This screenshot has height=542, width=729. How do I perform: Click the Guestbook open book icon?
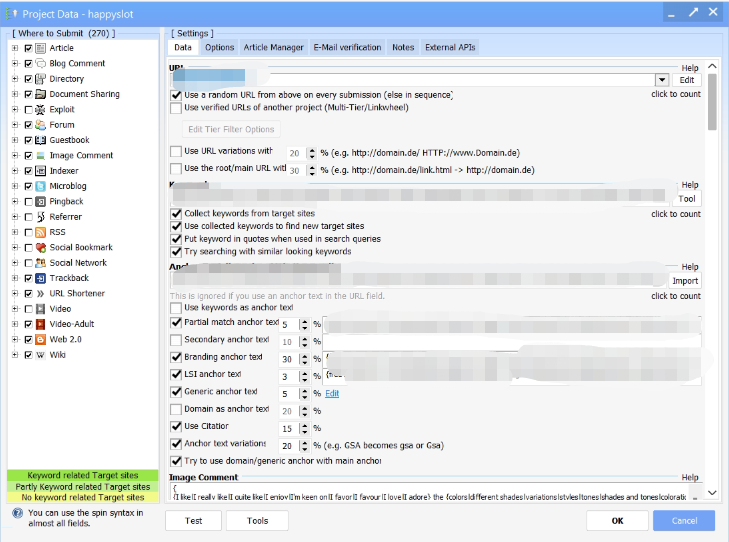pos(41,140)
